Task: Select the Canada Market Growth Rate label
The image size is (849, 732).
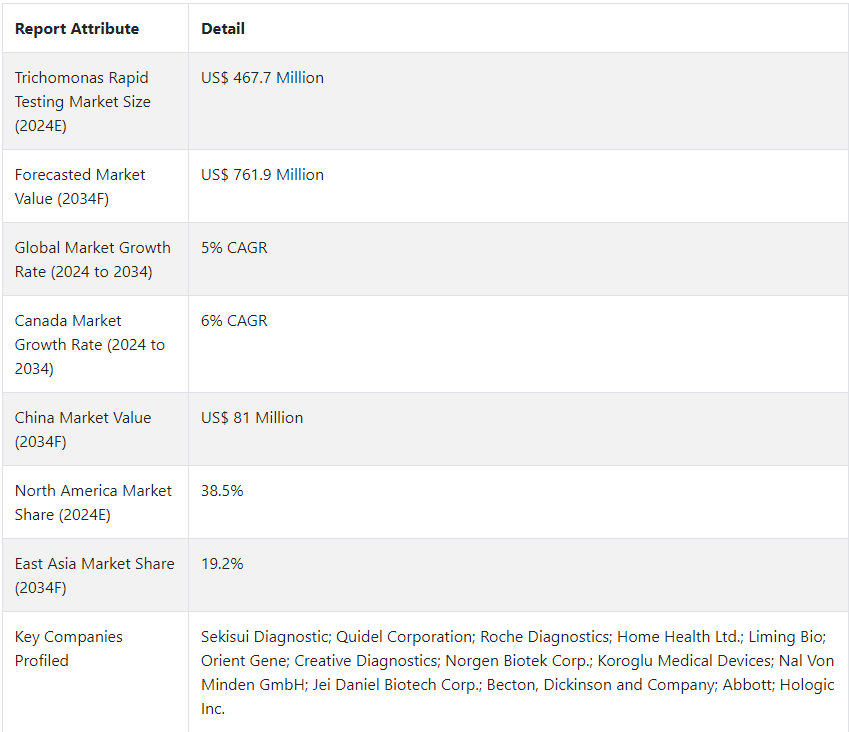Action: (x=89, y=344)
